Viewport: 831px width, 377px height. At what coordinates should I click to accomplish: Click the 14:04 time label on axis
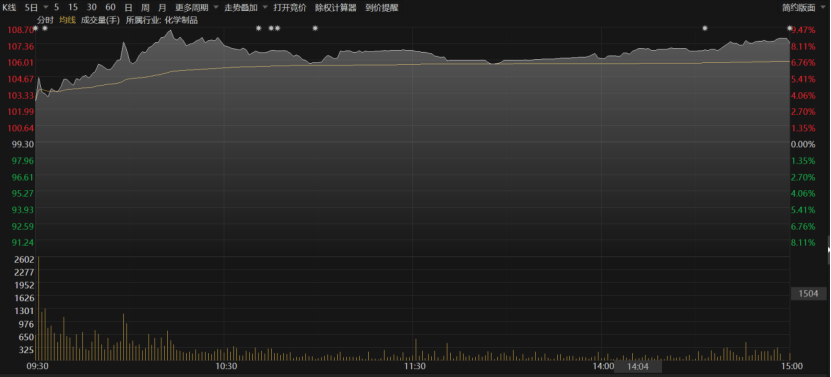coord(638,366)
